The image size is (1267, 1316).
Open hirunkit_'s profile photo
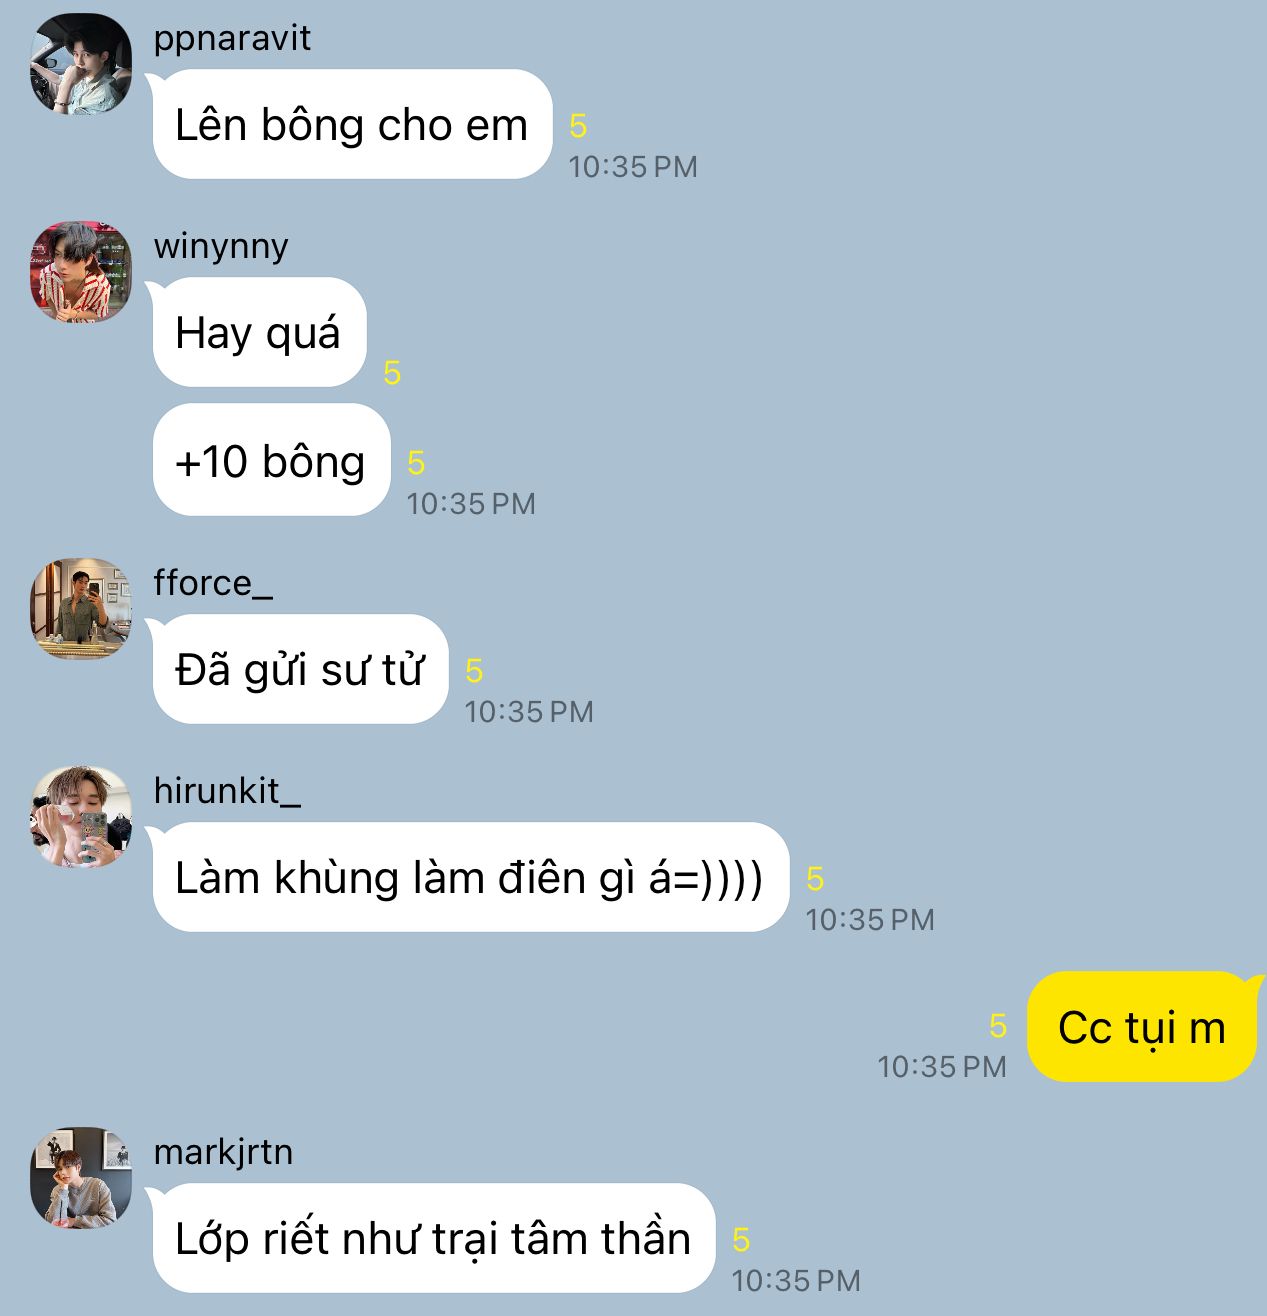81,816
